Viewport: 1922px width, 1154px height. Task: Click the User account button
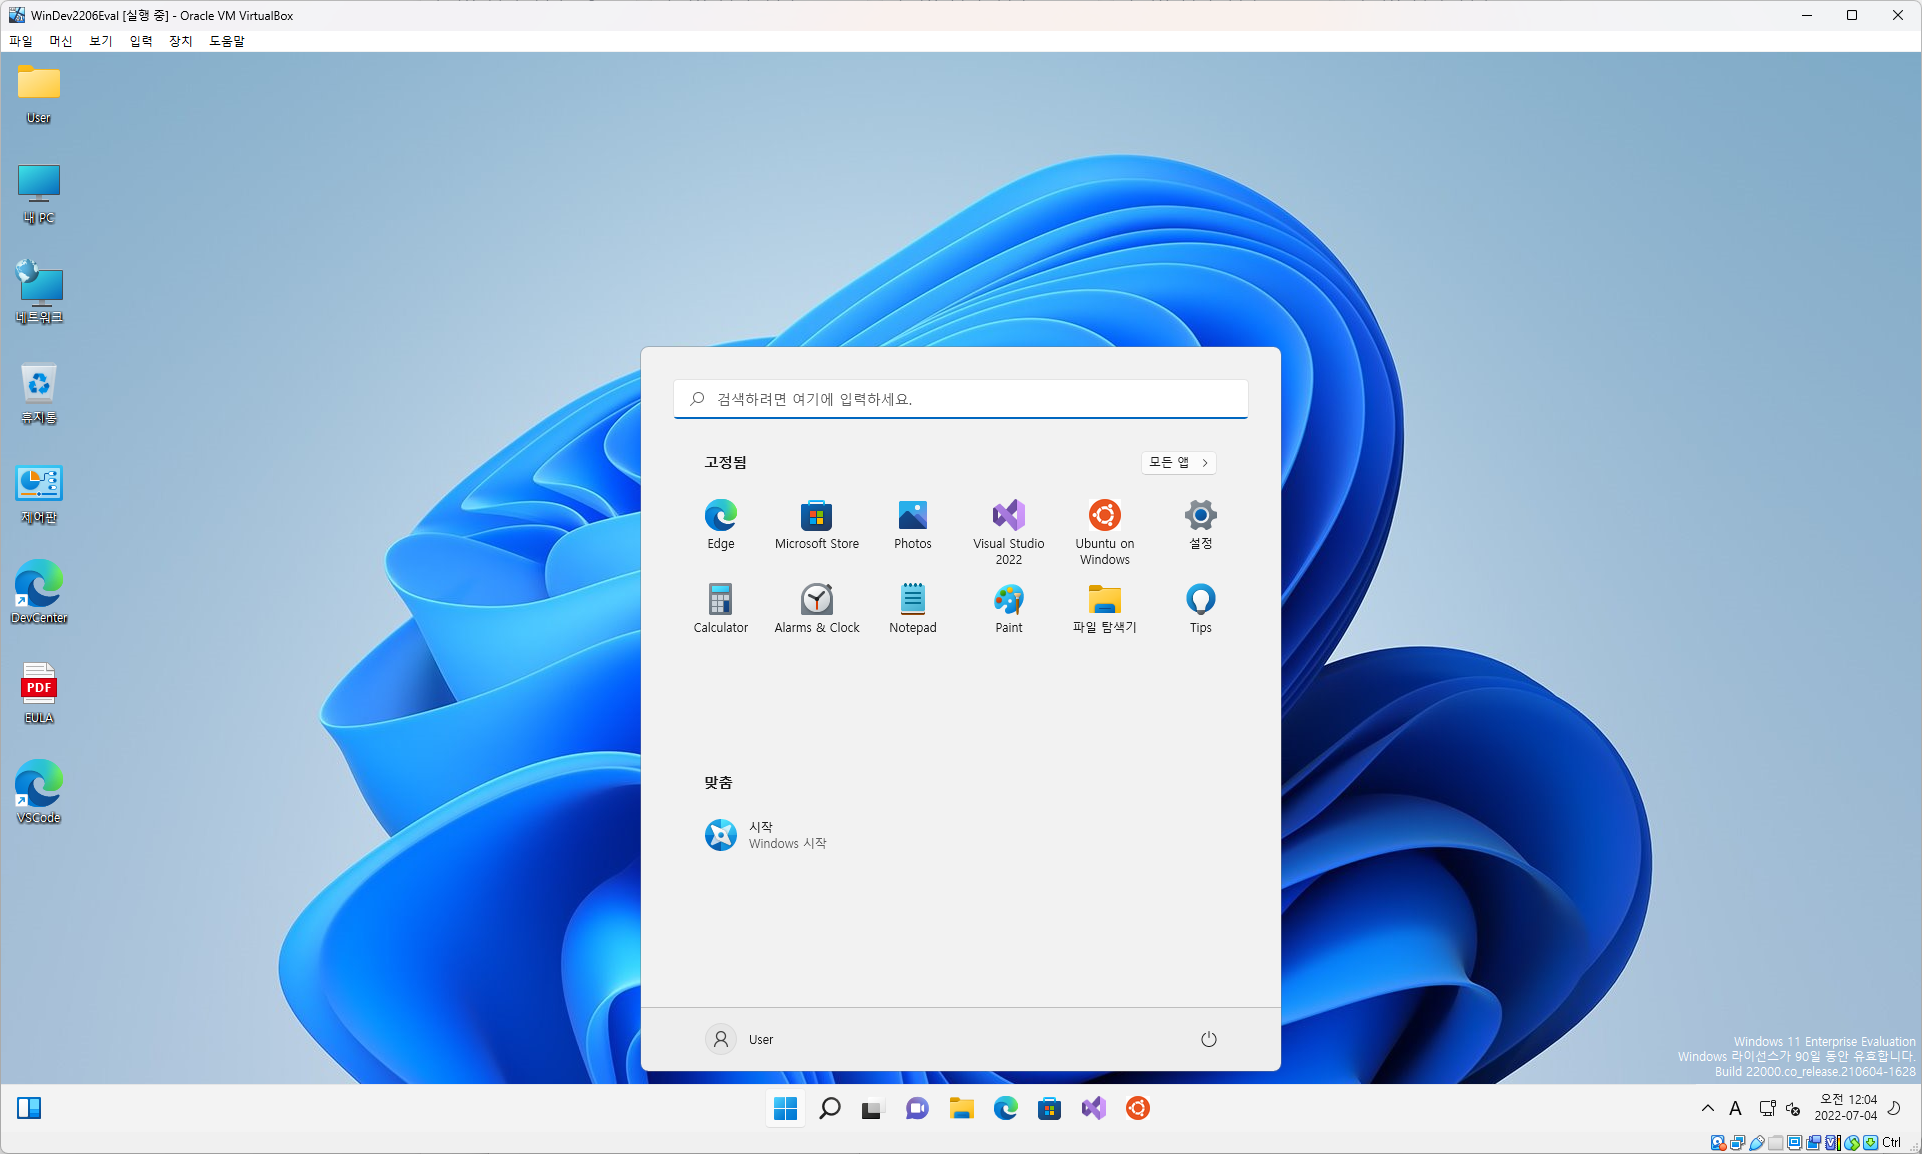(740, 1039)
